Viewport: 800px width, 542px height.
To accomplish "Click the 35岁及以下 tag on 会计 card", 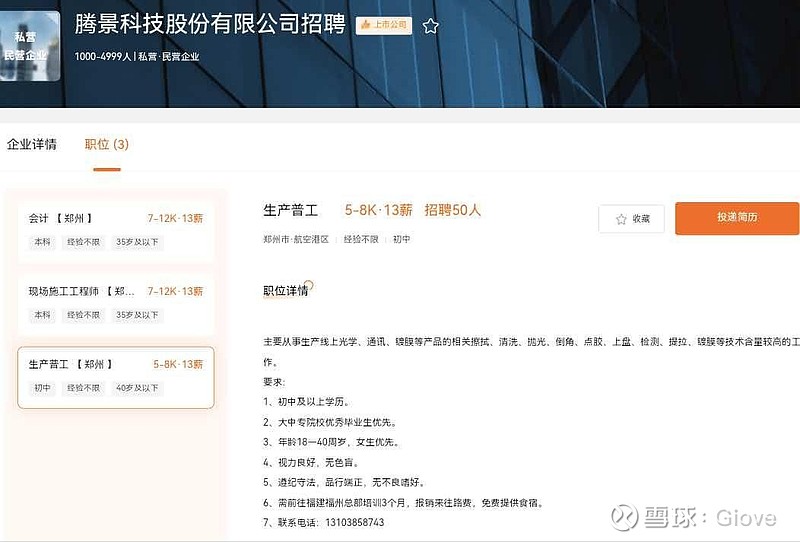I will click(137, 242).
